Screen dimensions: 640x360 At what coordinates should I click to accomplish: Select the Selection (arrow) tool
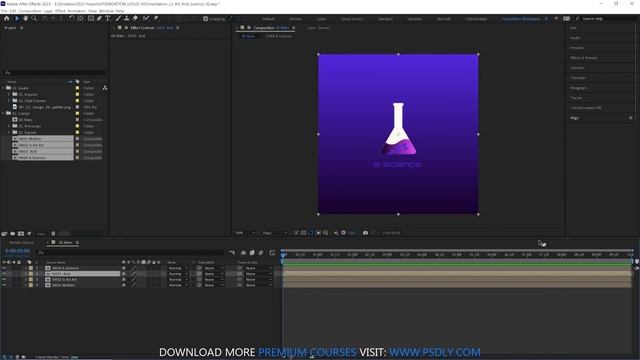click(17, 18)
